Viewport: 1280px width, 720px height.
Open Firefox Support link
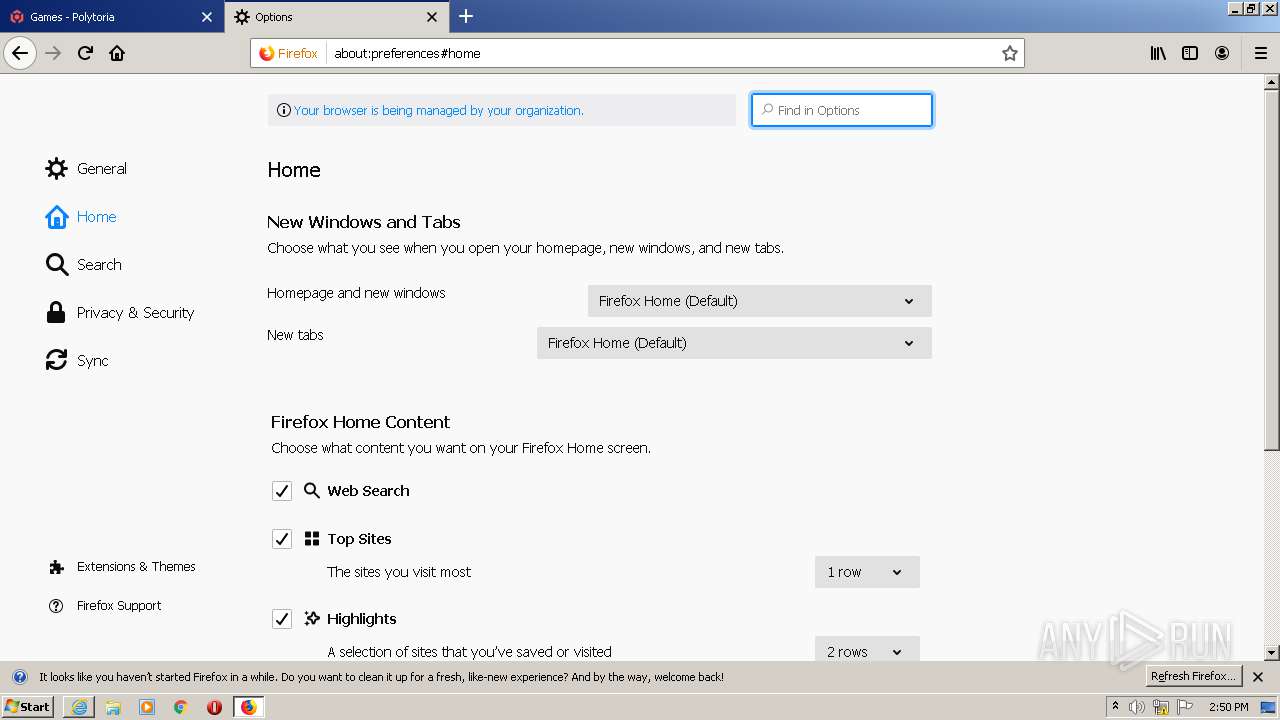(x=119, y=606)
